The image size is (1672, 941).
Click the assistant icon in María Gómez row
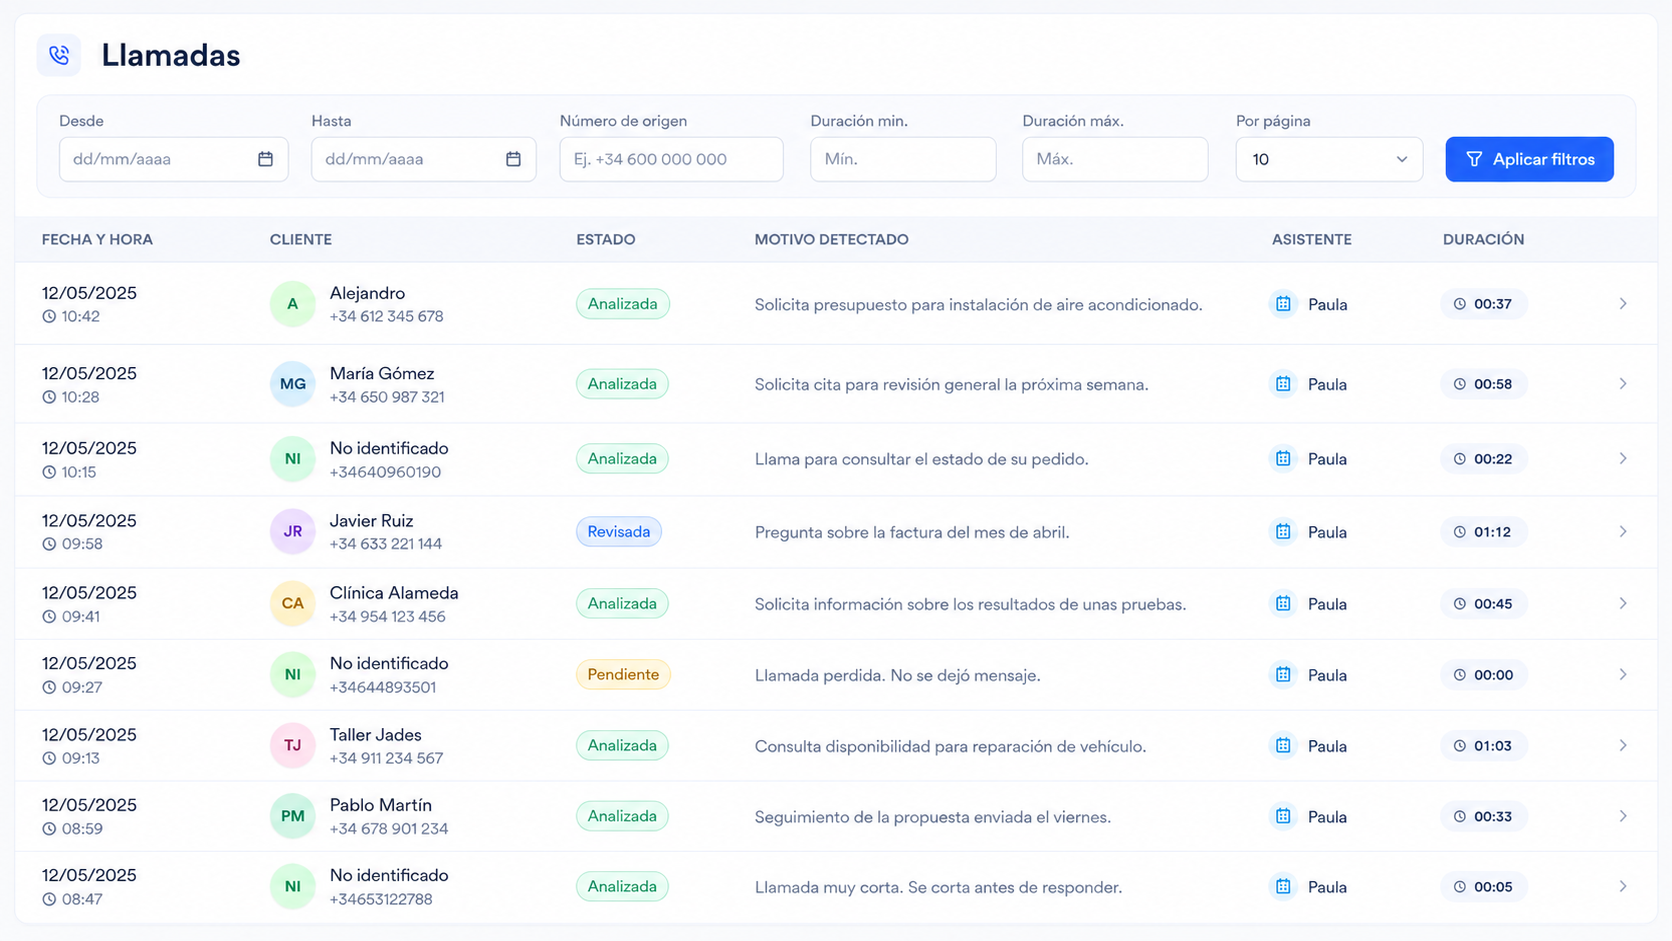pyautogui.click(x=1283, y=384)
